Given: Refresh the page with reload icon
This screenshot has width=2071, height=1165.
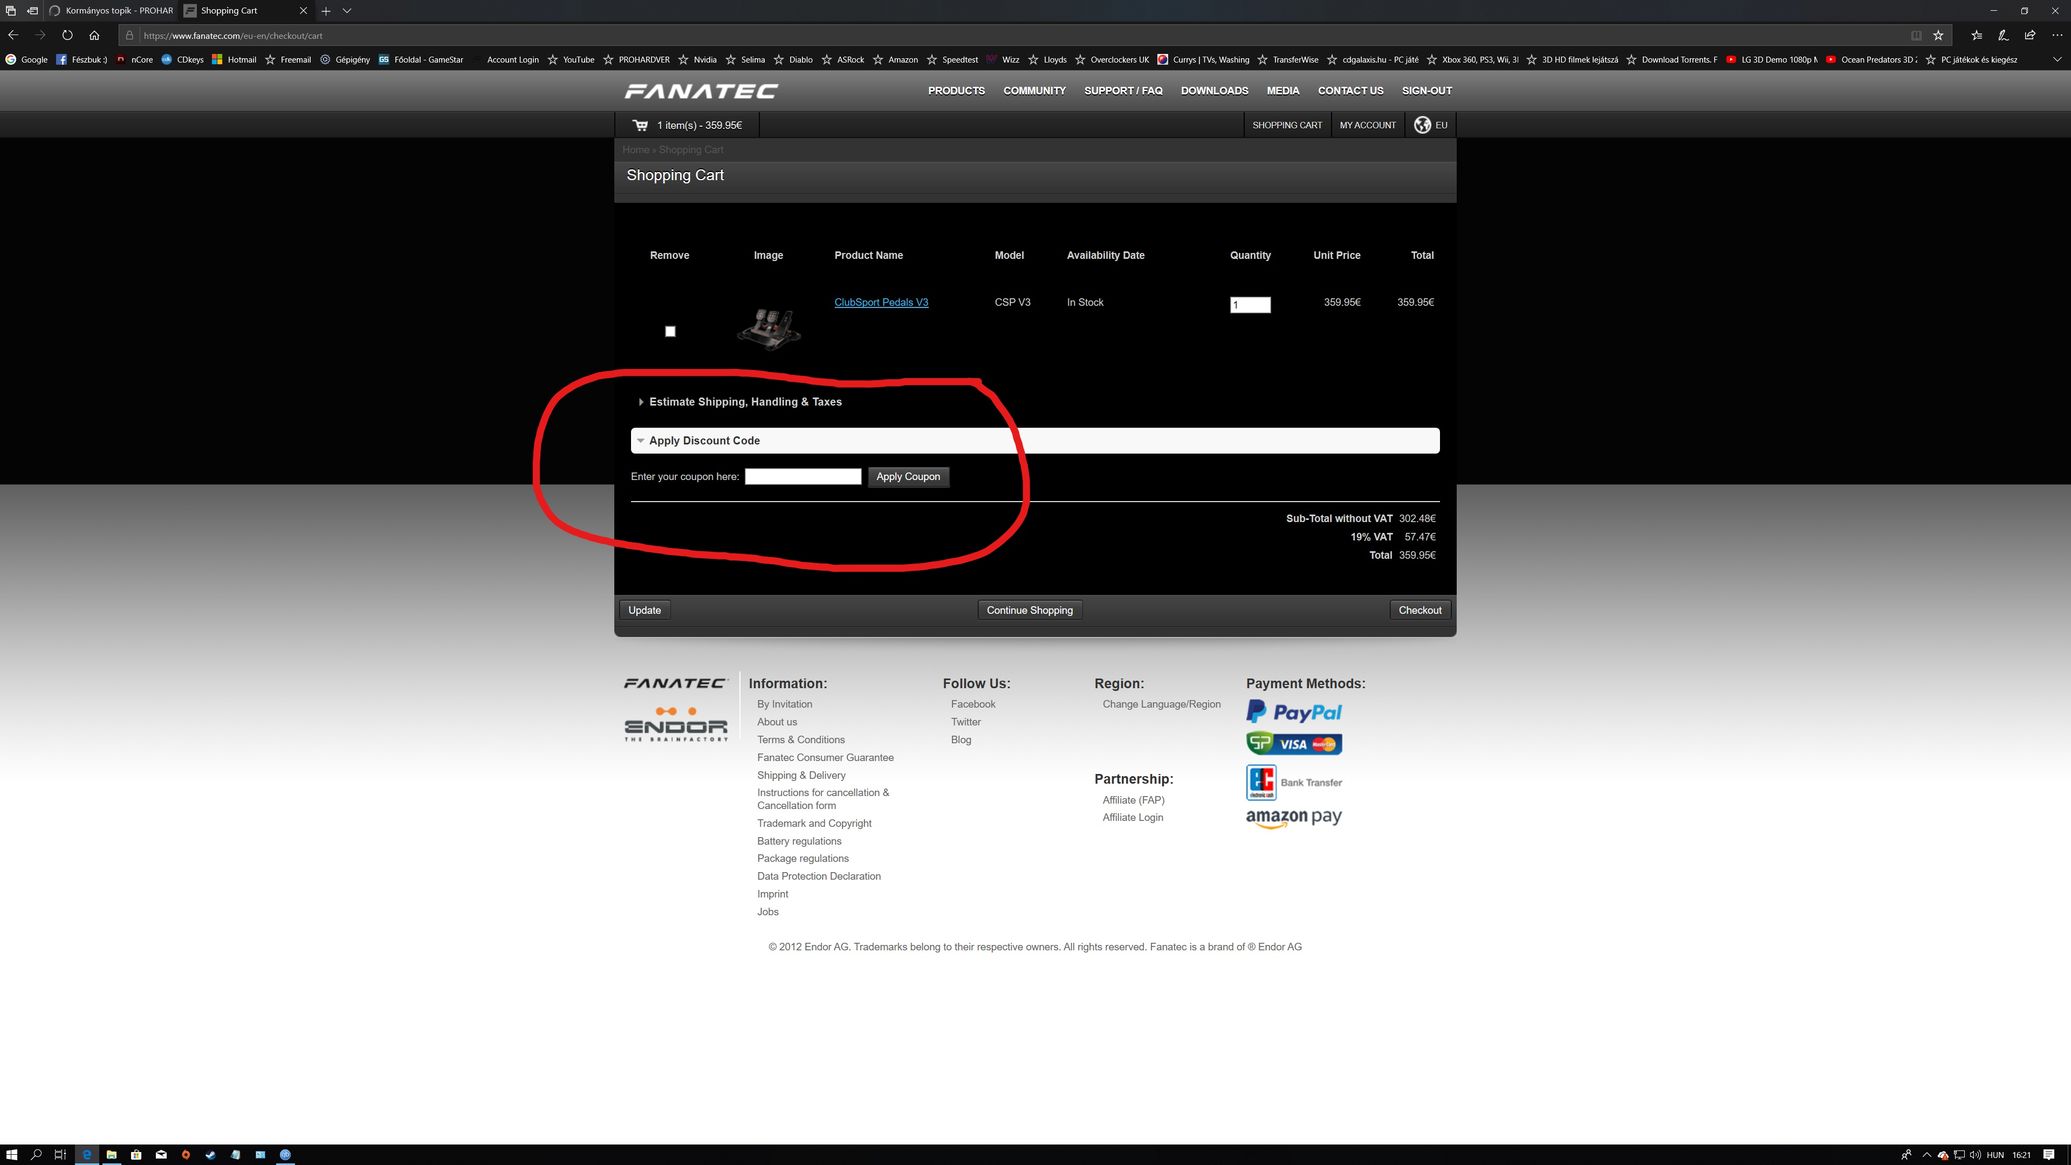Looking at the screenshot, I should click(x=67, y=35).
